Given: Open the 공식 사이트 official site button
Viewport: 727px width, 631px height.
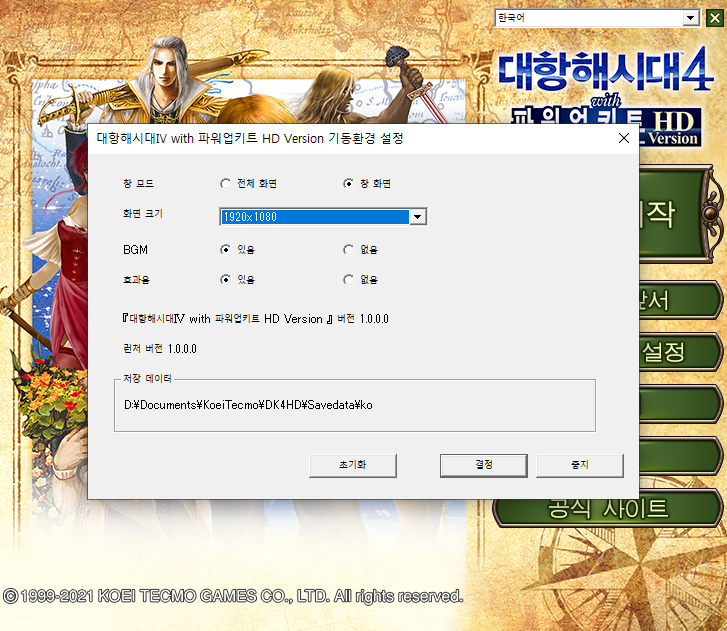Looking at the screenshot, I should [x=608, y=508].
